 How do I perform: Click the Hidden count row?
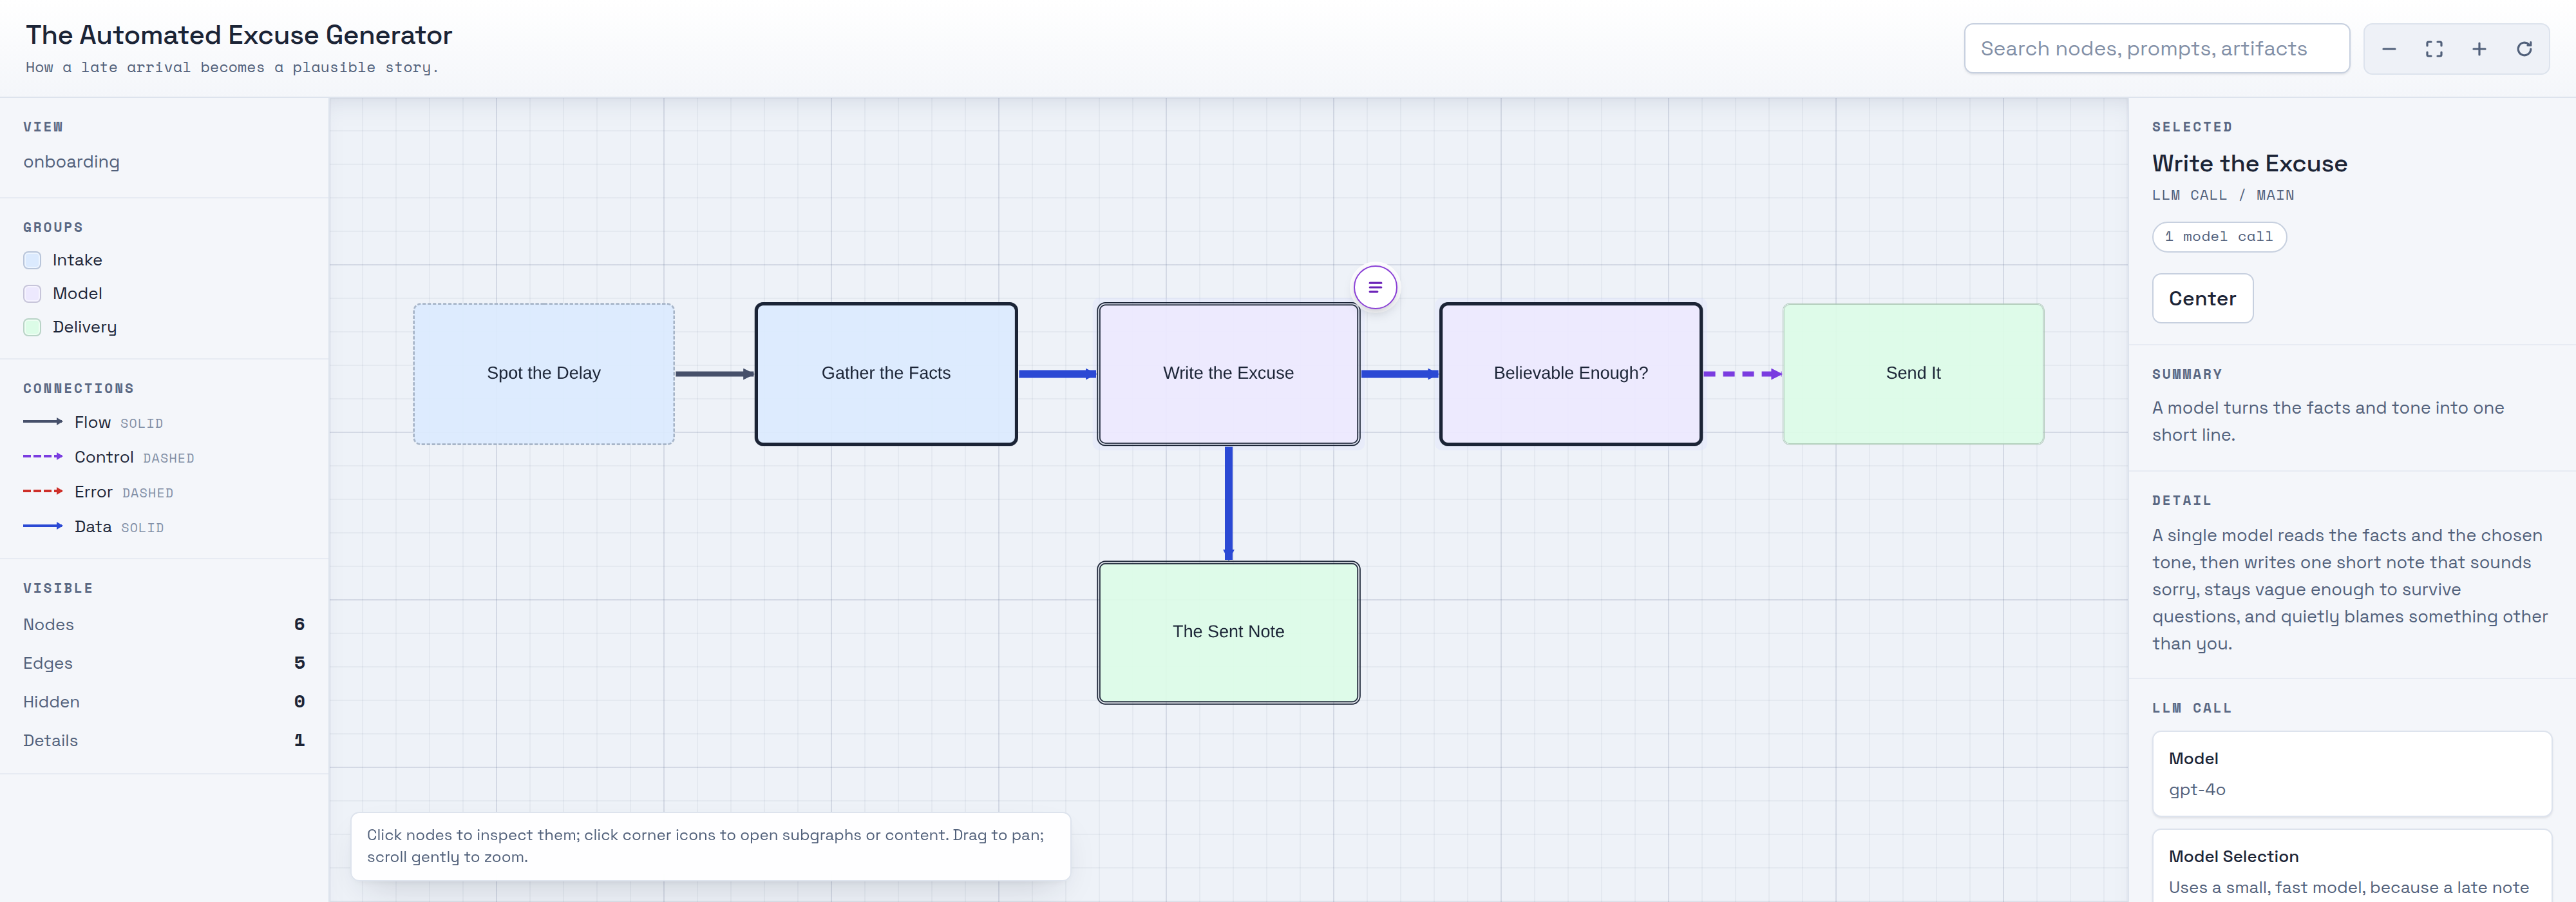[164, 702]
